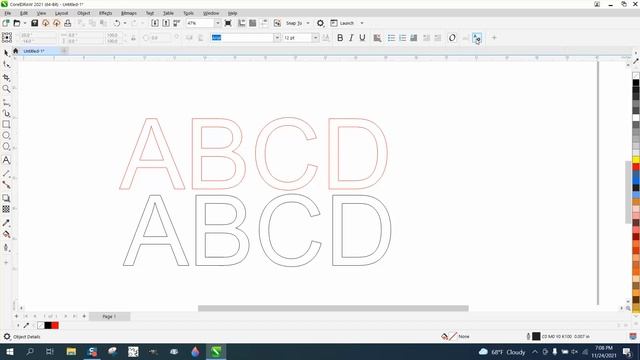This screenshot has width=640, height=360.
Task: Pick the black swatch in document palette
Action: coord(48,325)
